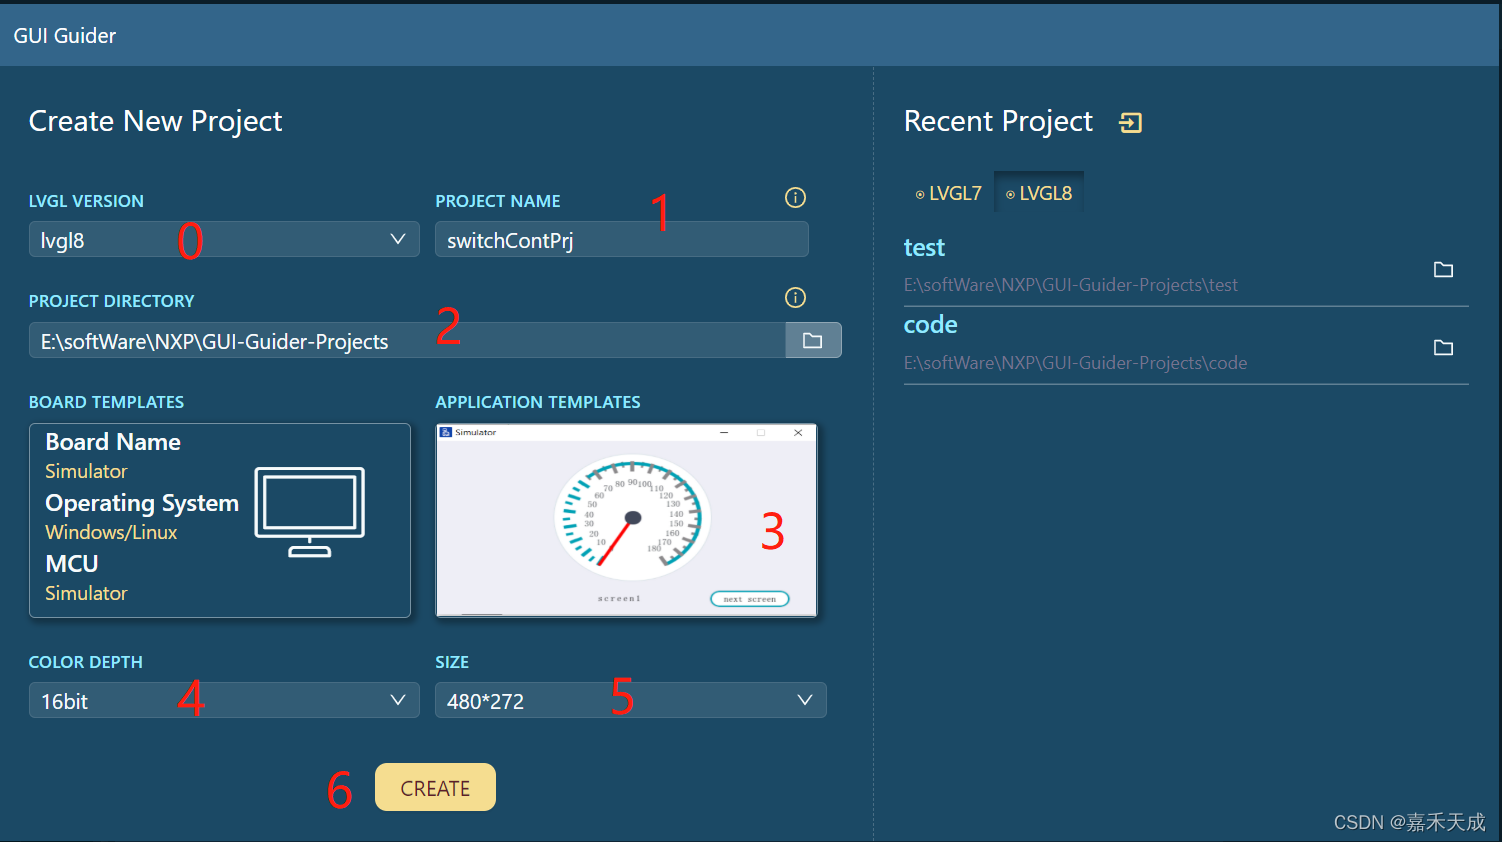Image resolution: width=1502 pixels, height=842 pixels.
Task: Select the radio bullet beside LVGL8
Action: pyautogui.click(x=1009, y=193)
